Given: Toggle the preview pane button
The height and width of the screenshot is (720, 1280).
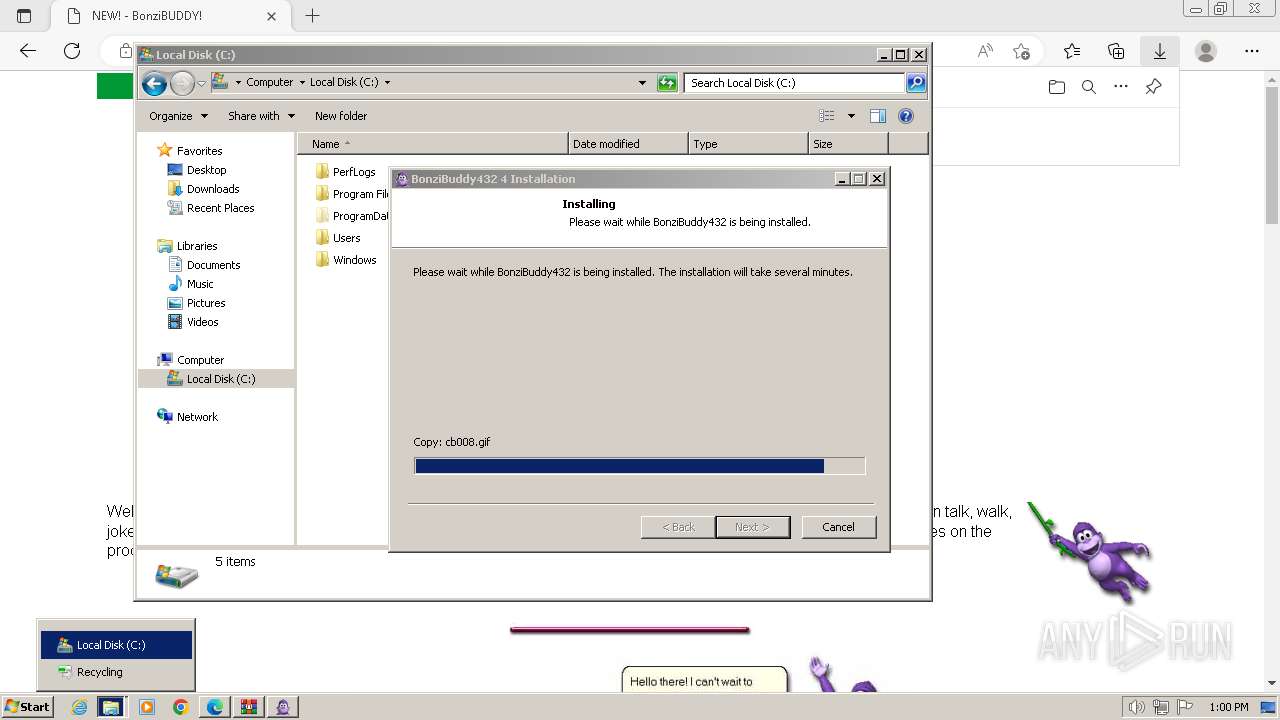Looking at the screenshot, I should pyautogui.click(x=878, y=116).
